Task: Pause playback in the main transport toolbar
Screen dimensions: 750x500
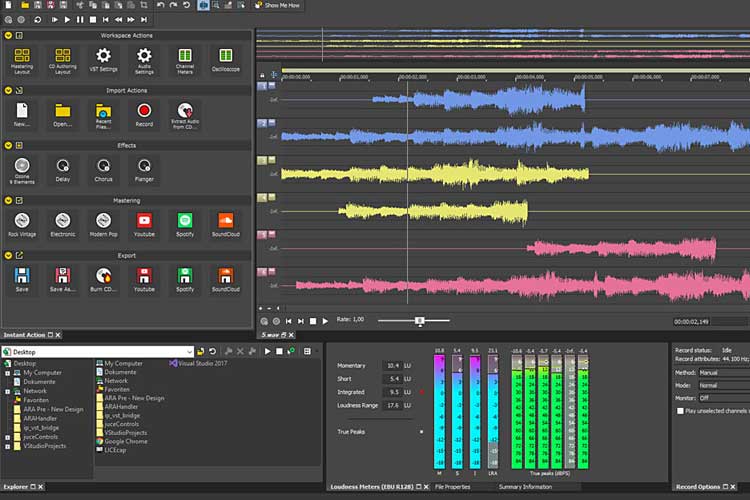Action: 80,20
